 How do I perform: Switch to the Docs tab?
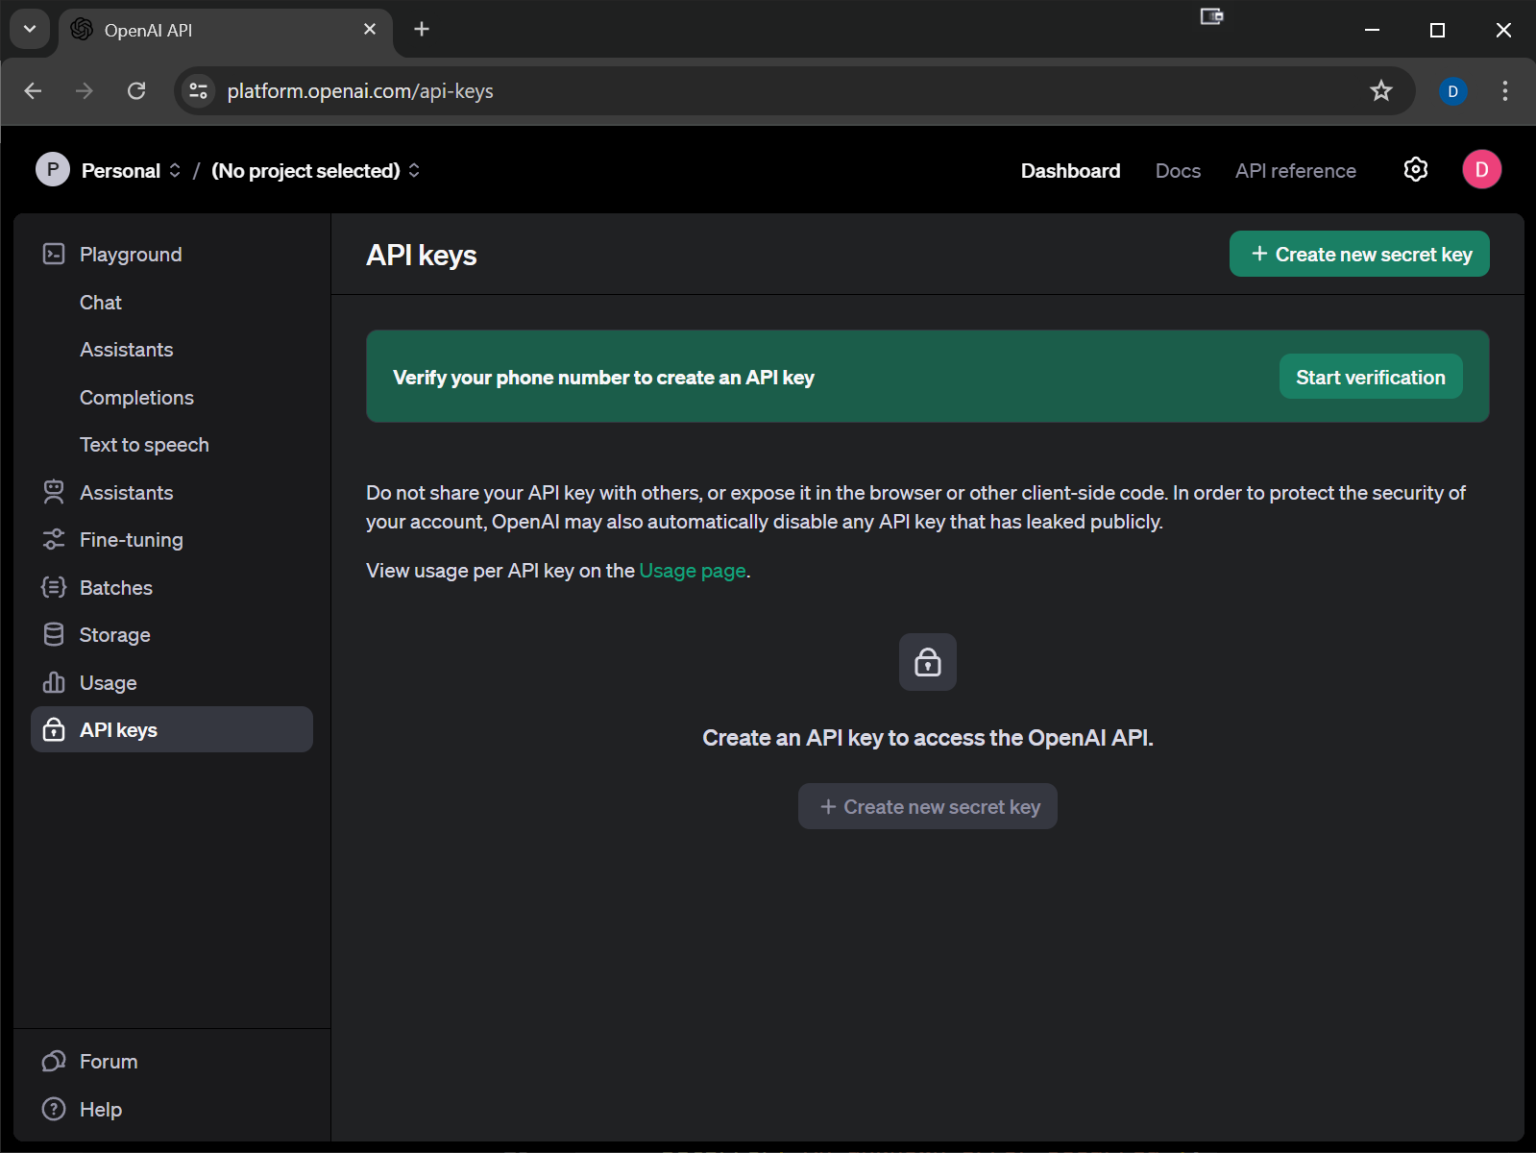[1177, 171]
